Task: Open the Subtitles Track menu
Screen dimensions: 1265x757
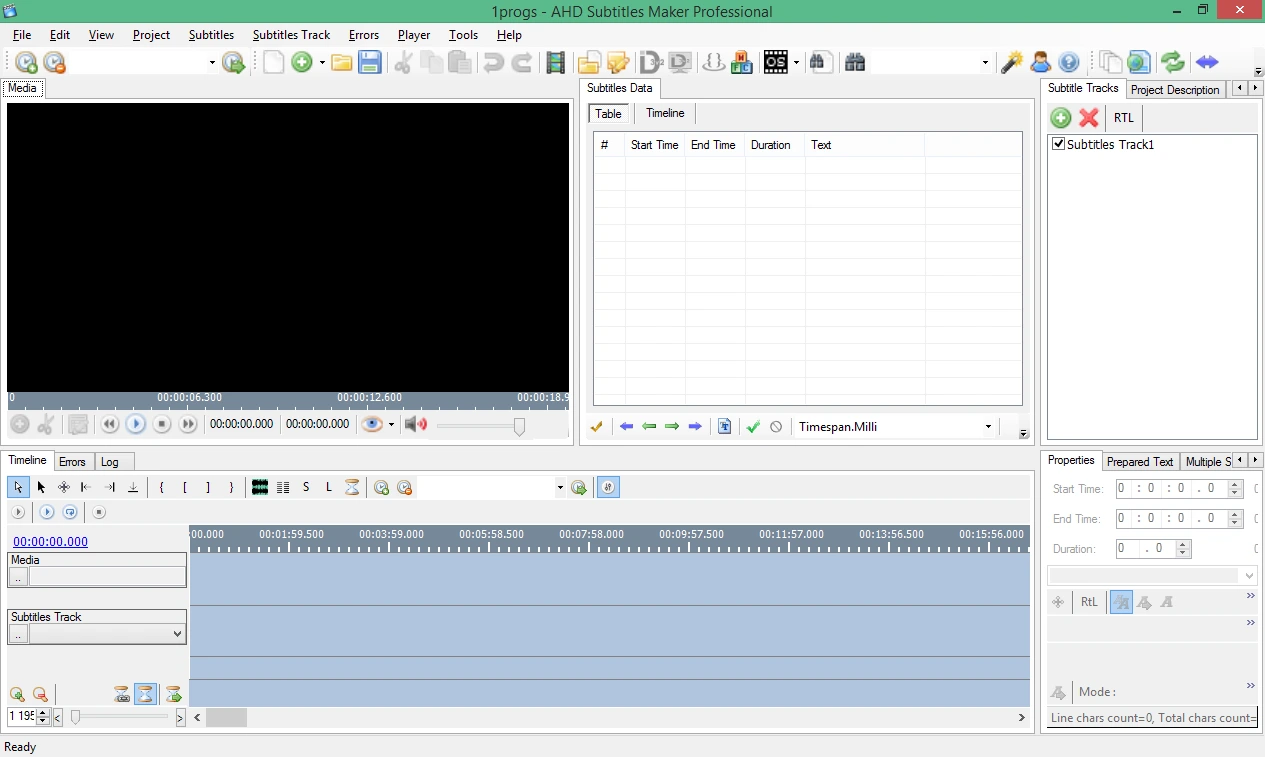Action: click(291, 34)
